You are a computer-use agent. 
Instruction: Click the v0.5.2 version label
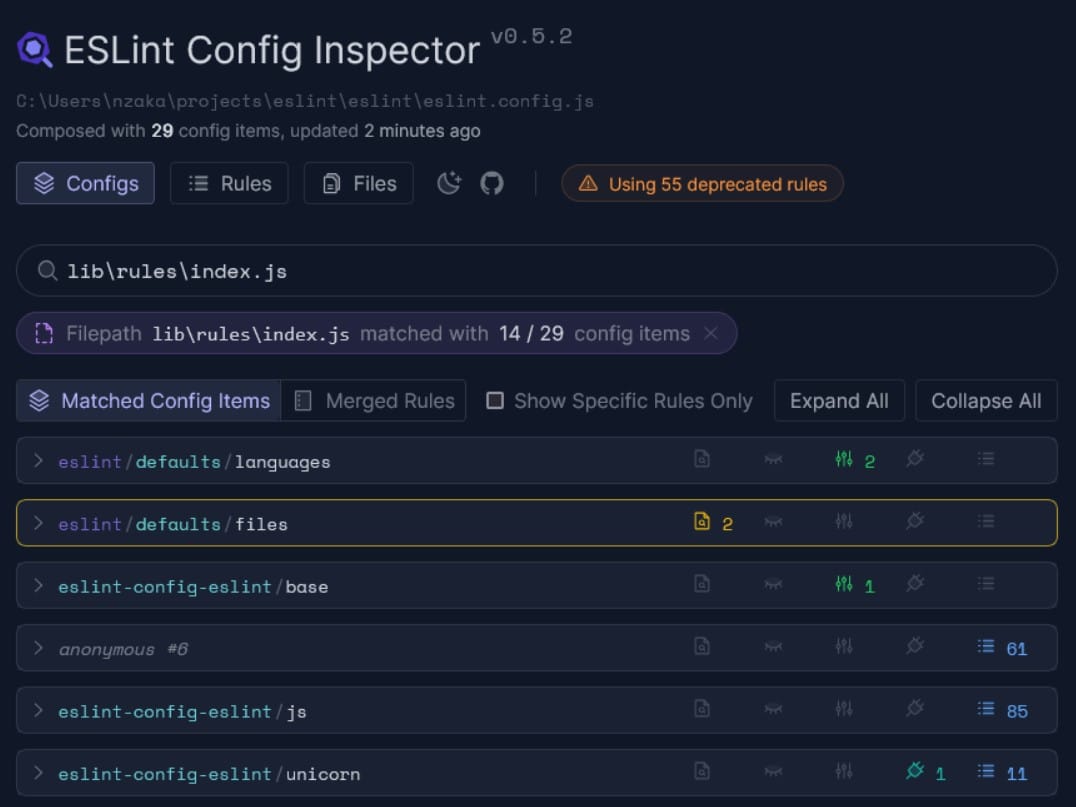pos(532,36)
